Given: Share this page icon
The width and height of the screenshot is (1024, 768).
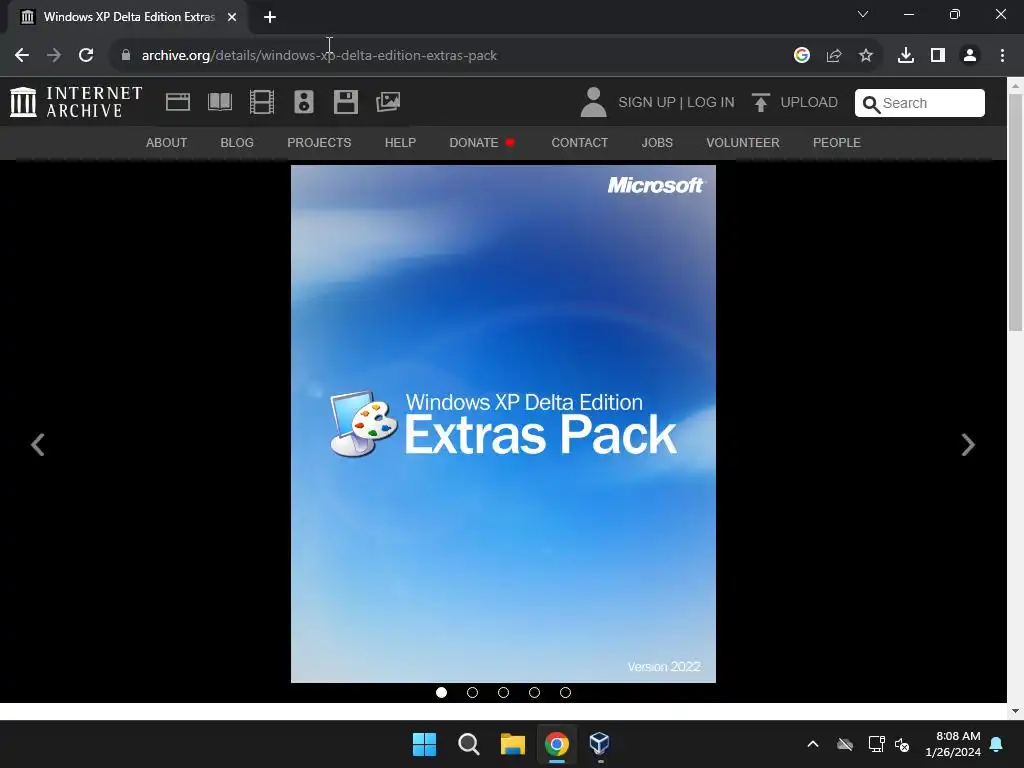Looking at the screenshot, I should point(834,56).
